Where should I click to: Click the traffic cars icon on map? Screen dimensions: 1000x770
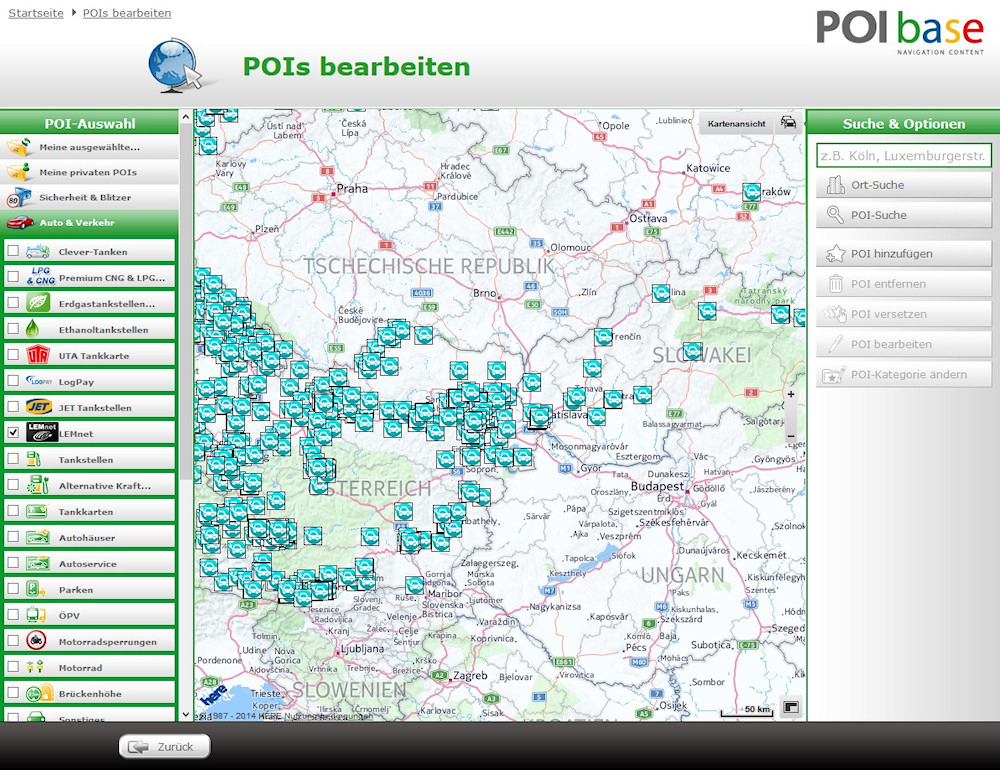[789, 123]
